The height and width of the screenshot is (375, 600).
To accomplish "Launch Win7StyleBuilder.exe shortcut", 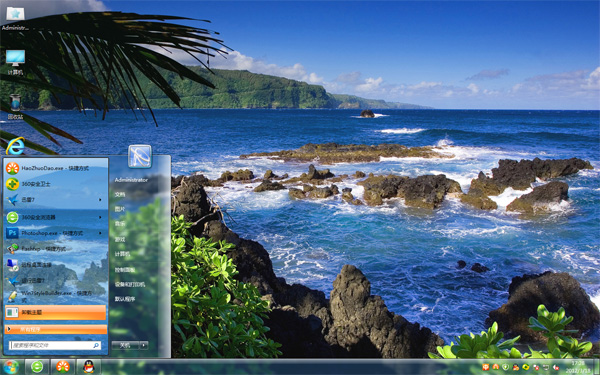I will (x=55, y=297).
